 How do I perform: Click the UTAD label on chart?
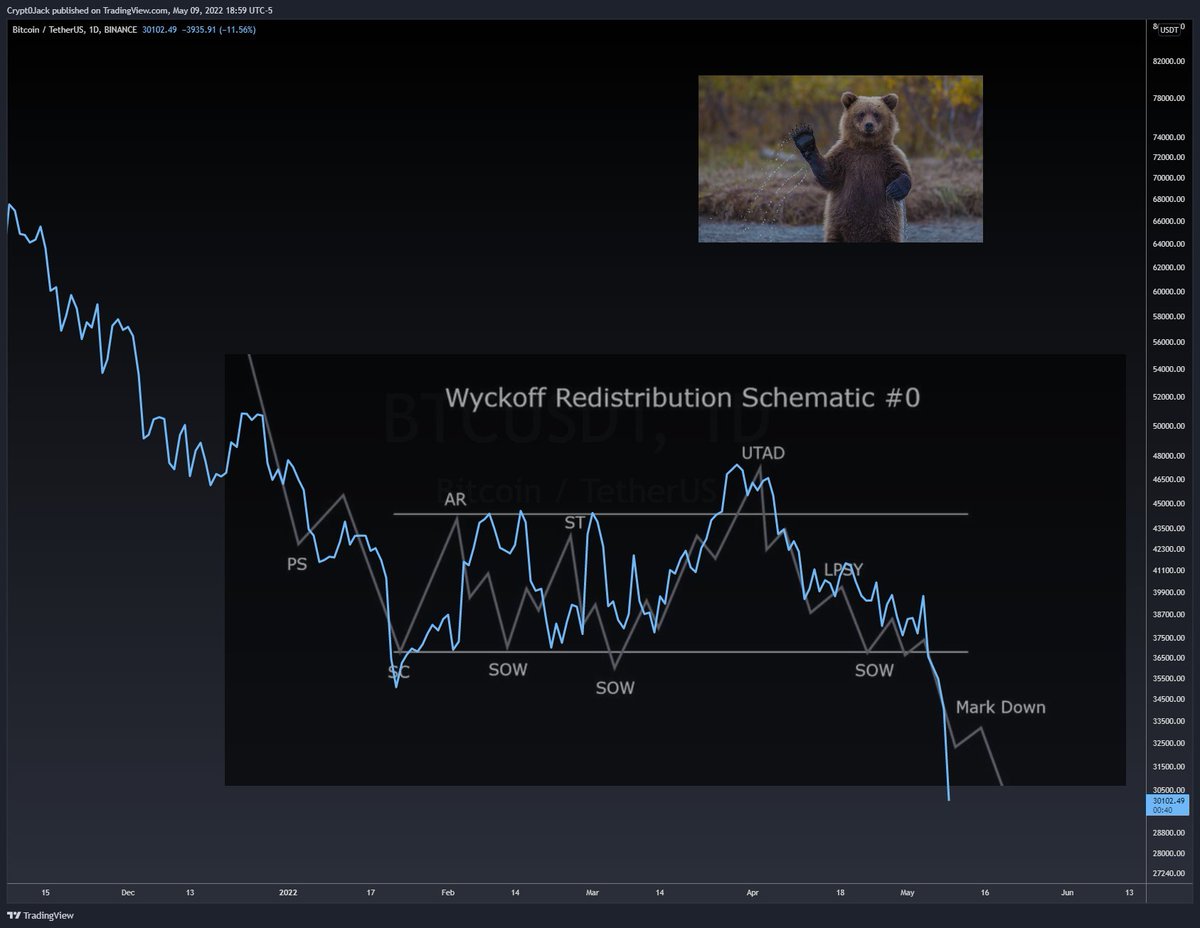763,453
